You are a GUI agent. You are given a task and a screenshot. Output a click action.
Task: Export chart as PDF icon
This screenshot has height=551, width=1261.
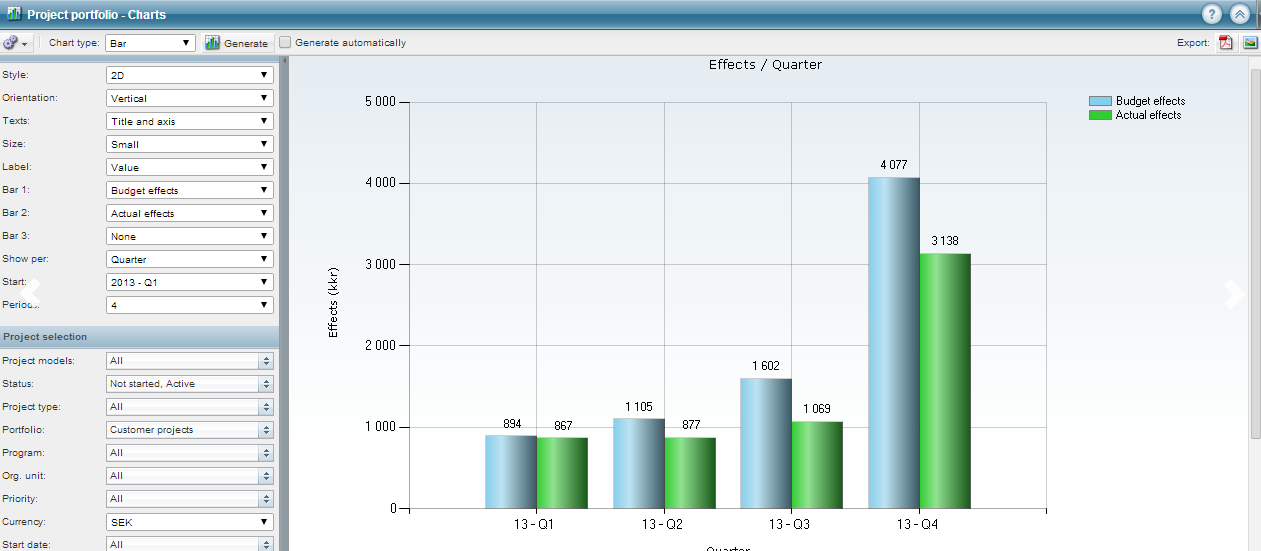[1226, 43]
